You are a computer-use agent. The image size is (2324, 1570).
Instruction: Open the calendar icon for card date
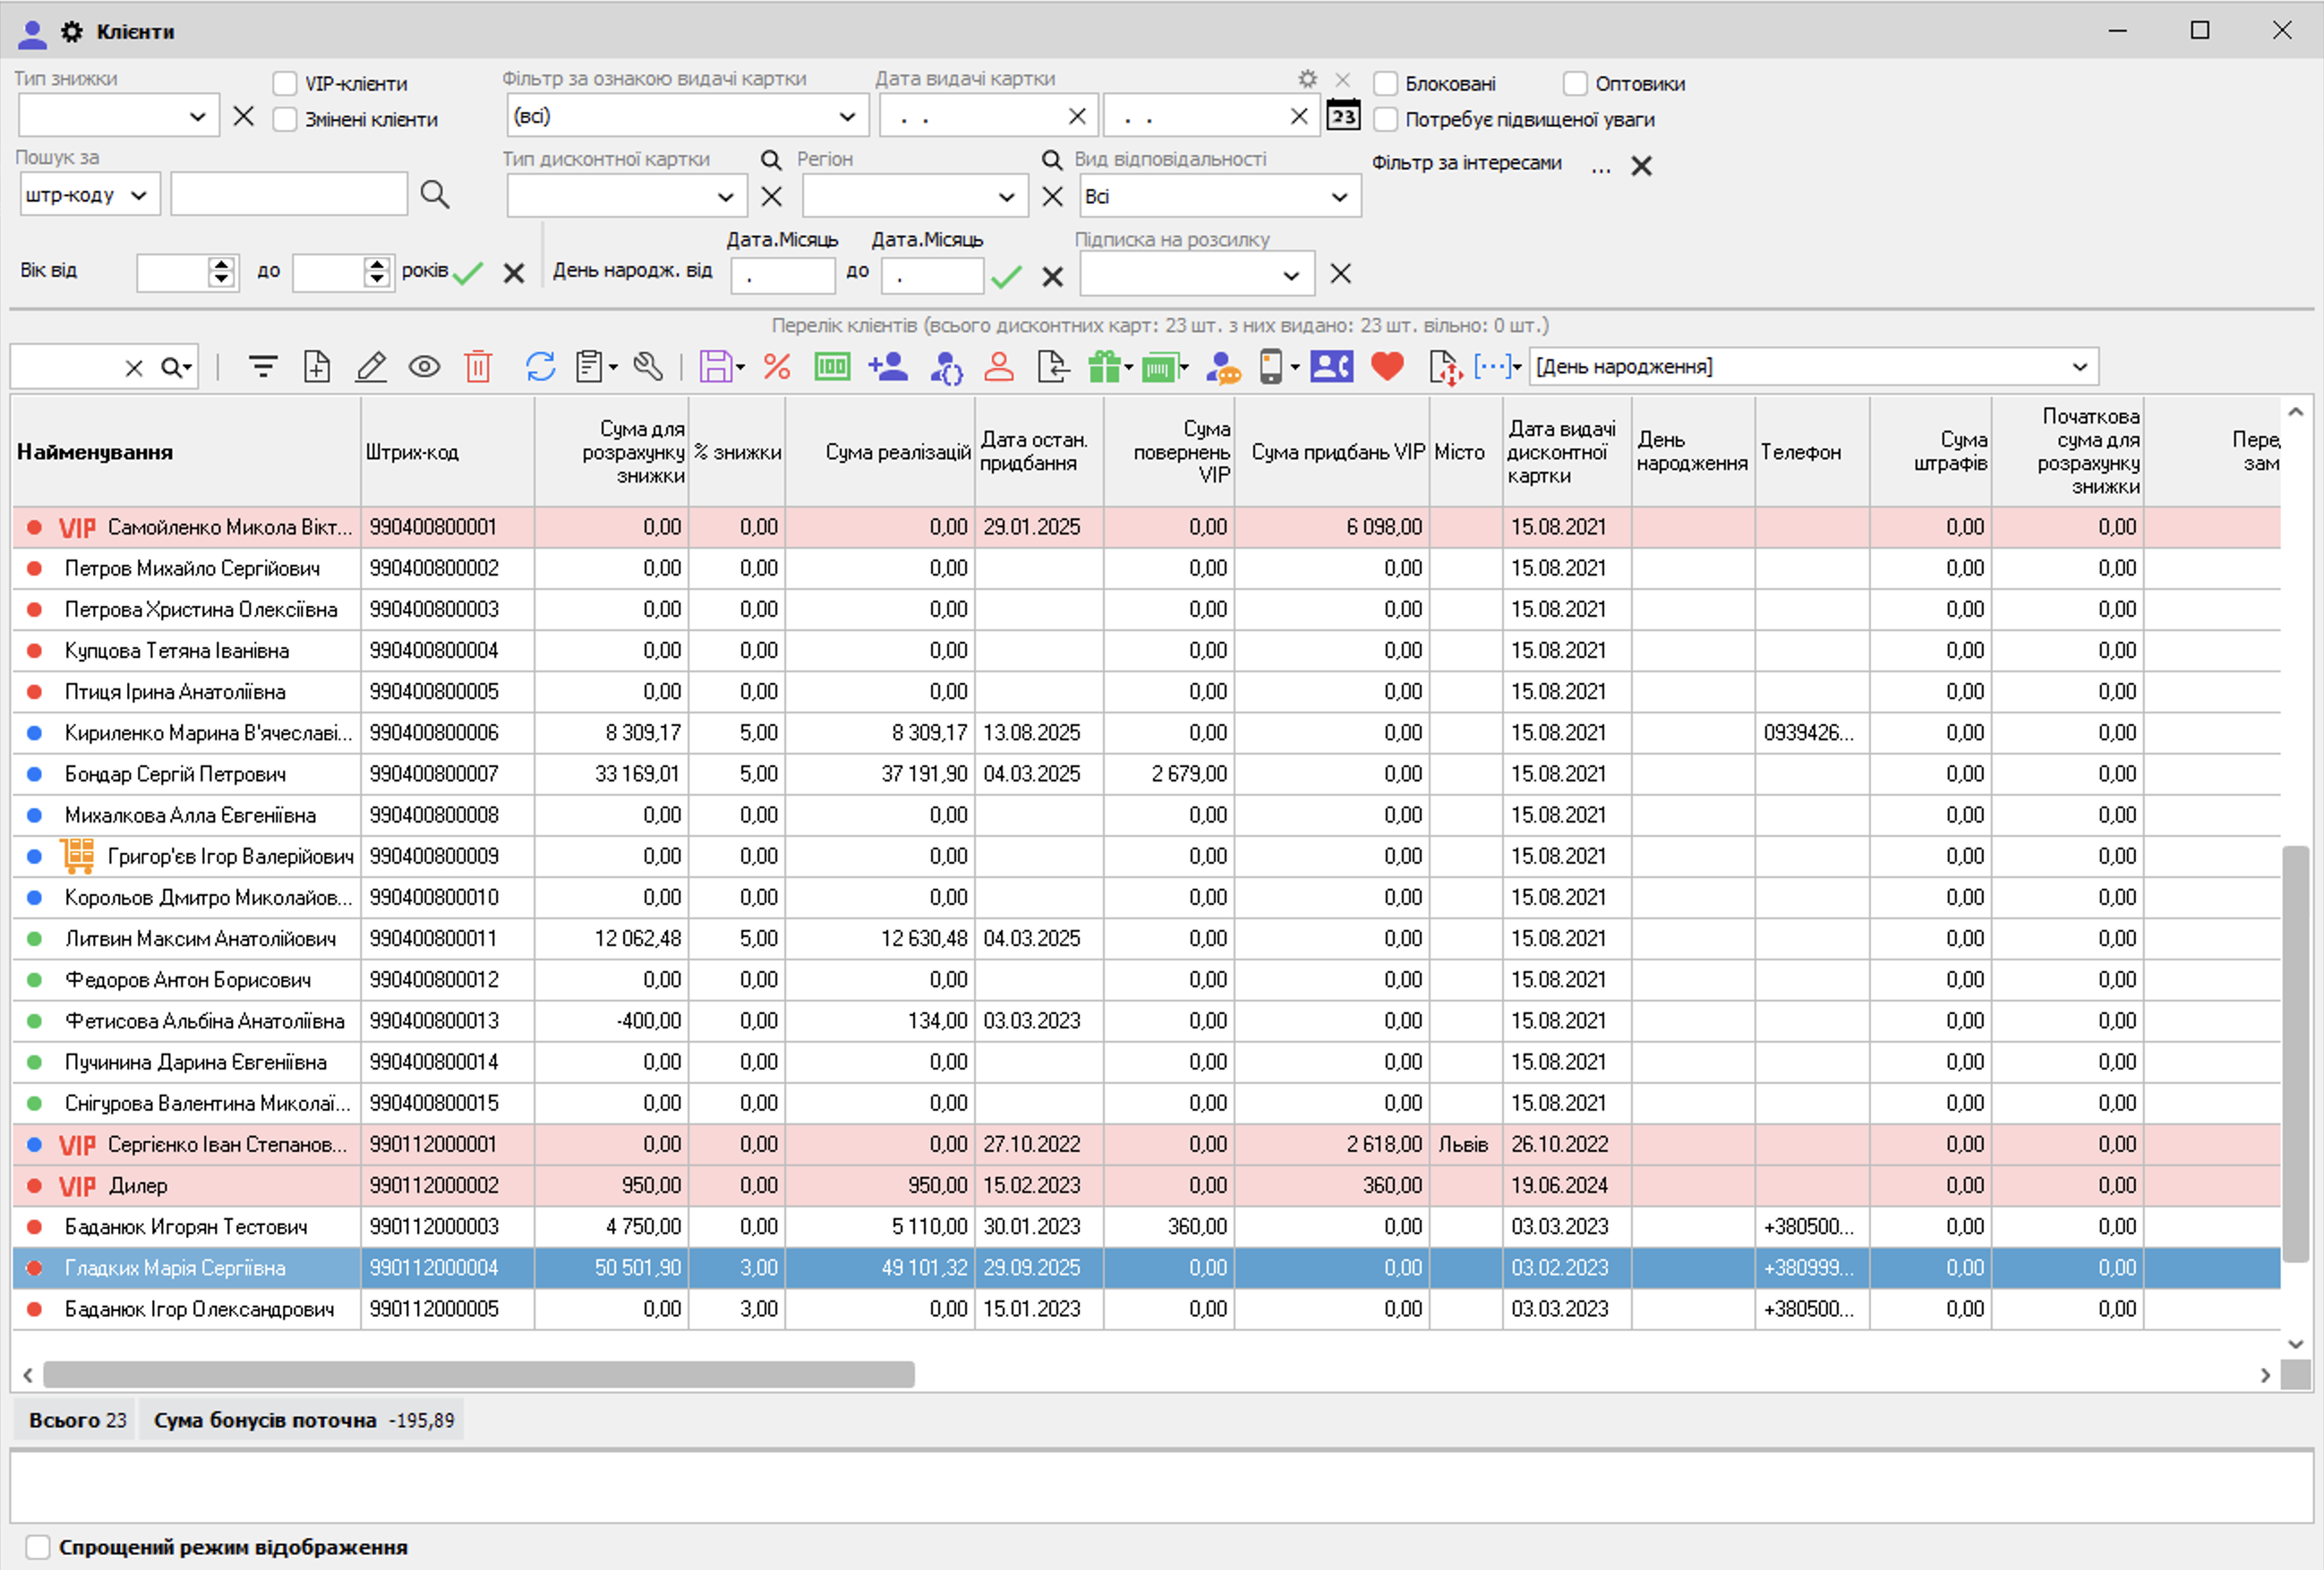coord(1343,116)
